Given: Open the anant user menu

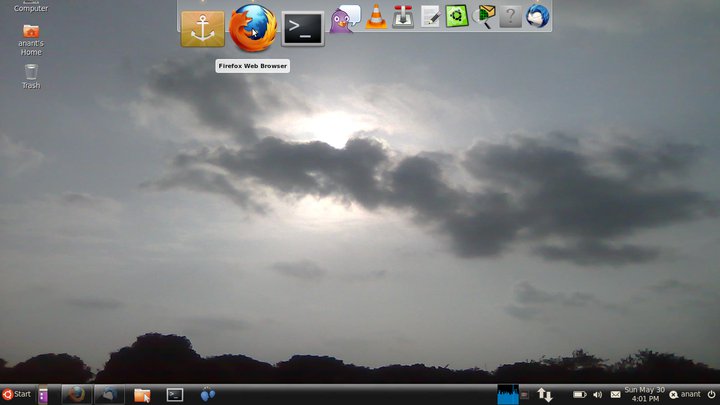Looking at the screenshot, I should 685,394.
